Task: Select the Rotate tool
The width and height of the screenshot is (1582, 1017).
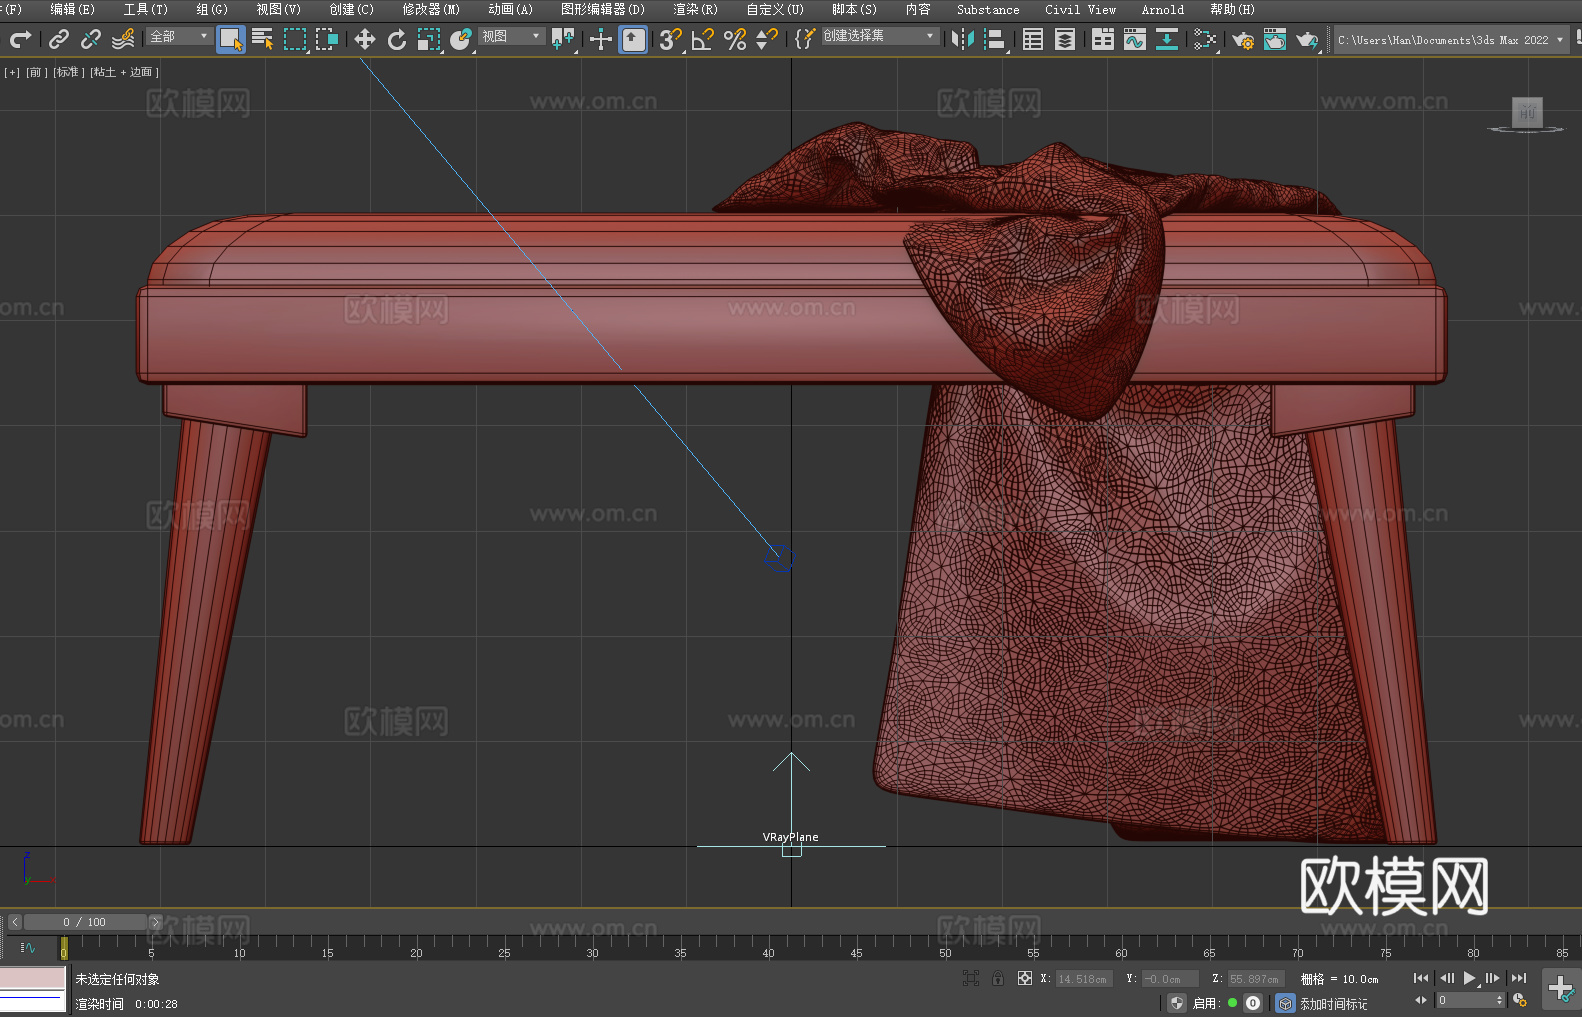Action: click(397, 39)
